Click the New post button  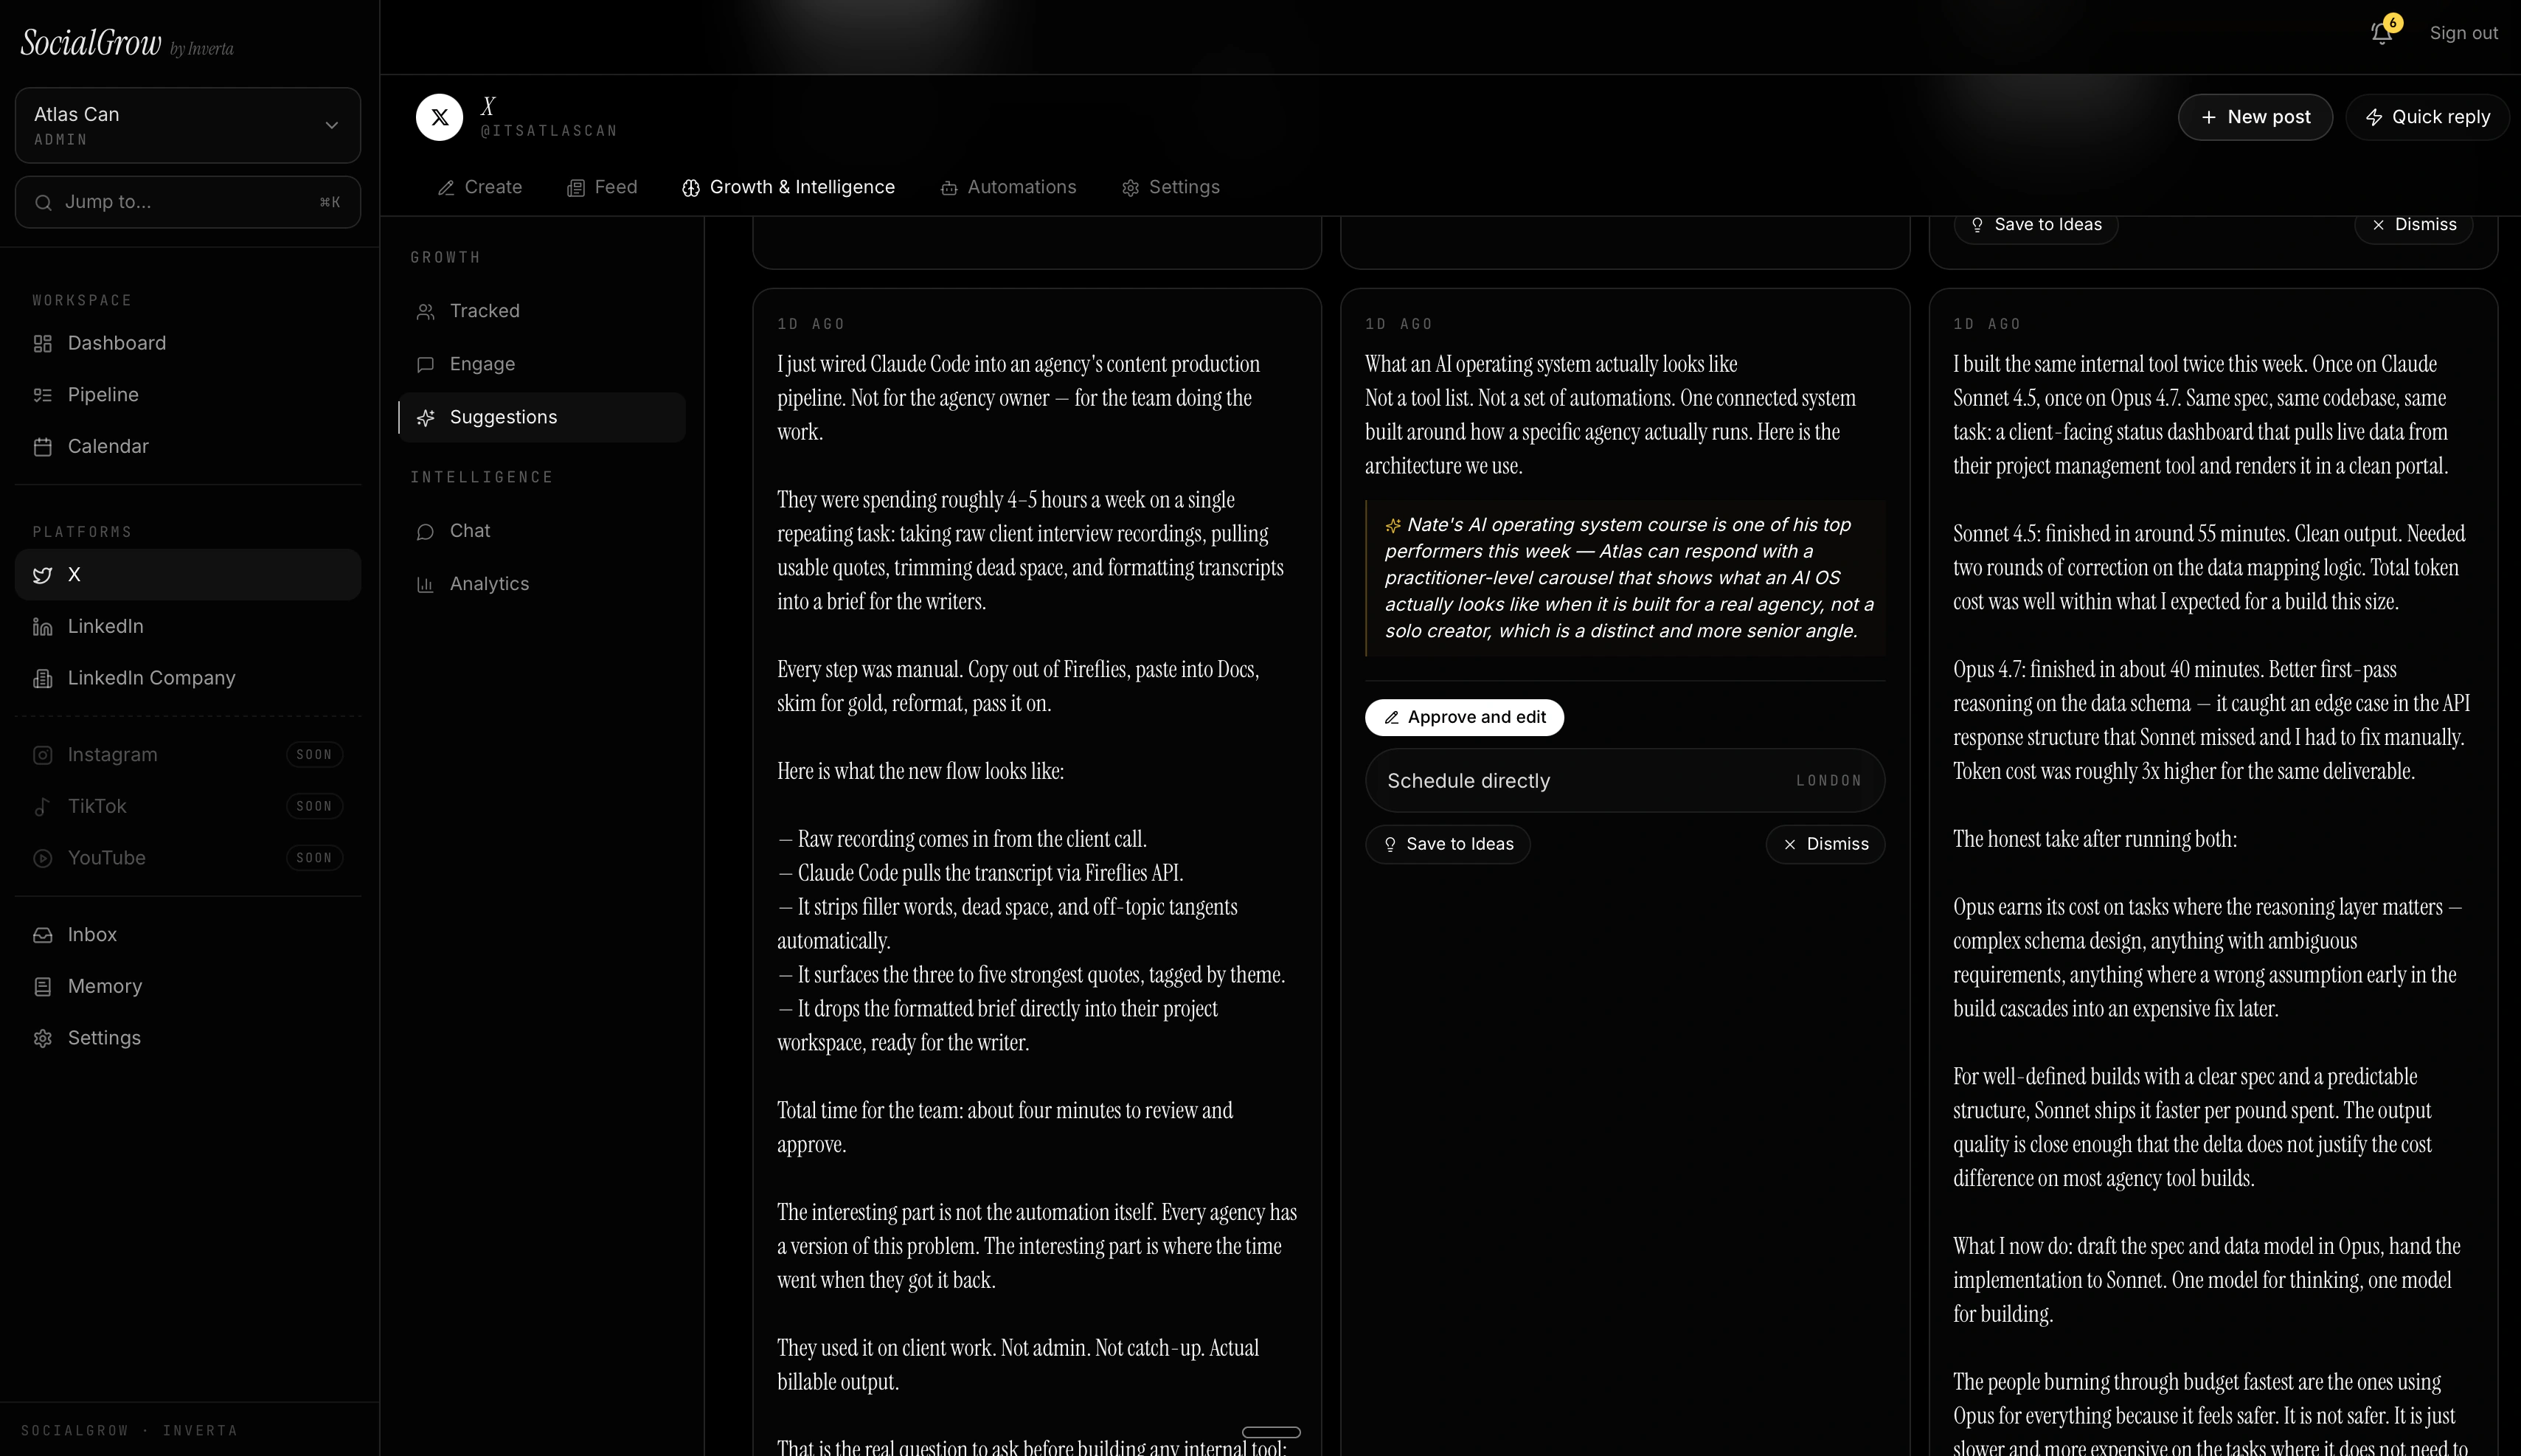2255,117
